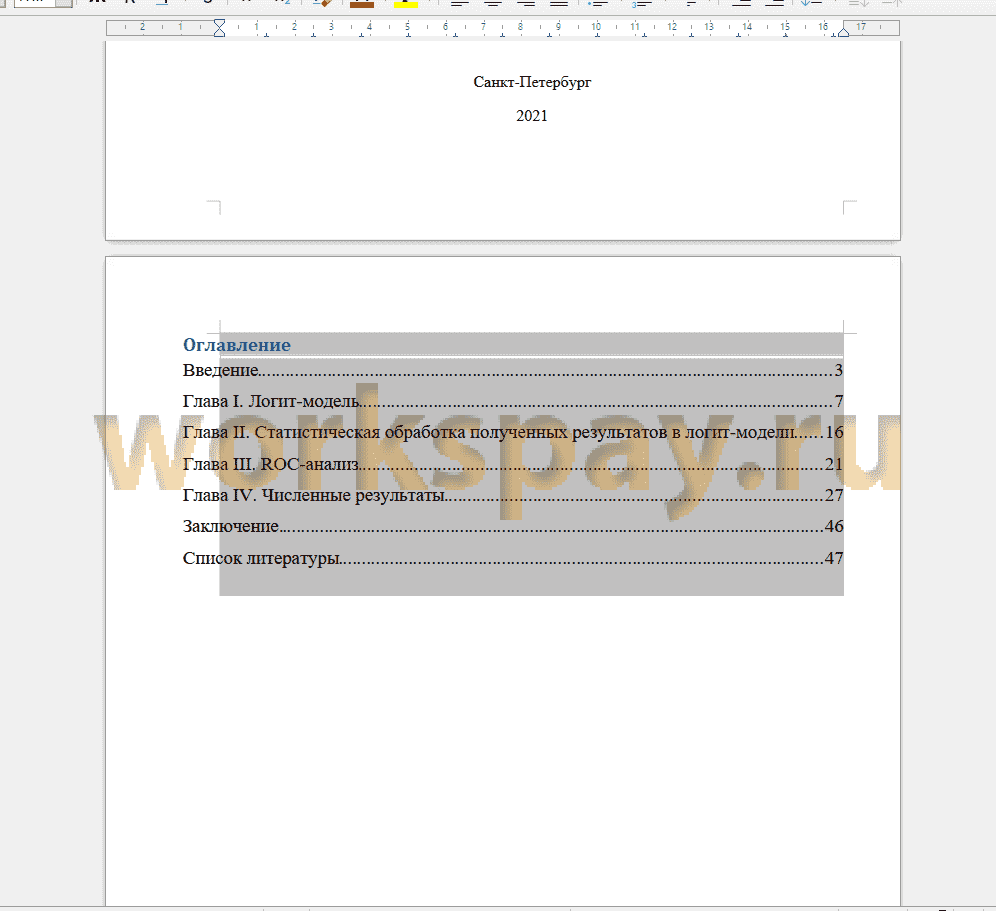Screen dimensions: 996x911
Task: Click page number 16 in the contents
Action: point(834,432)
